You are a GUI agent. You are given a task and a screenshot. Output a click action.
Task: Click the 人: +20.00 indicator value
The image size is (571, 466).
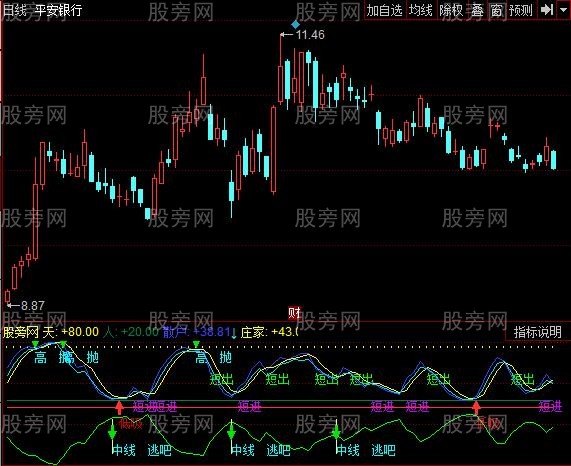coord(131,332)
